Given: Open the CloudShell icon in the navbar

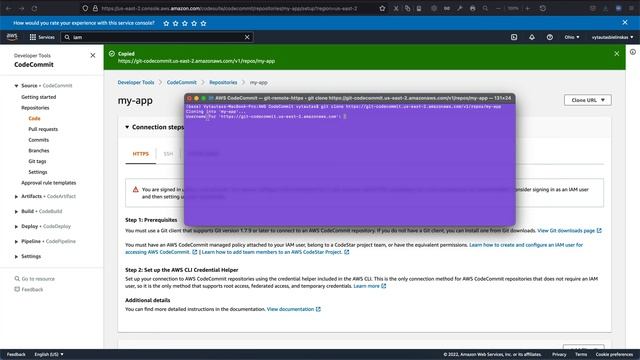Looking at the screenshot, I should (514, 37).
